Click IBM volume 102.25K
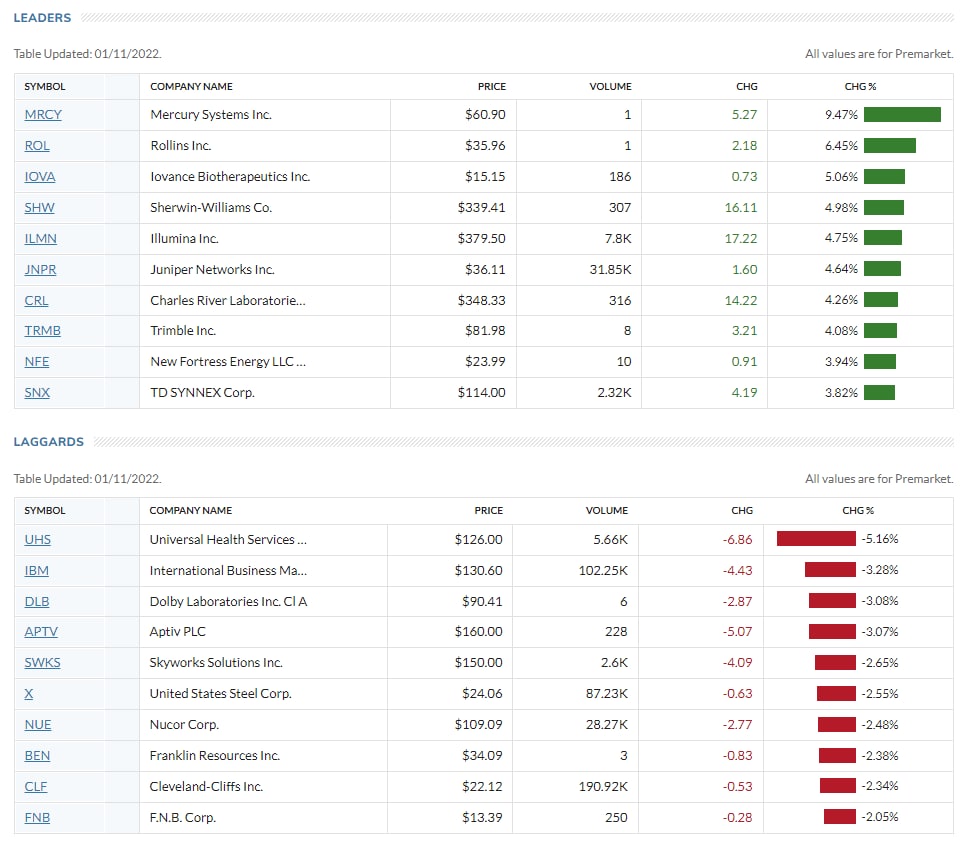Image resolution: width=967 pixels, height=843 pixels. pos(603,570)
